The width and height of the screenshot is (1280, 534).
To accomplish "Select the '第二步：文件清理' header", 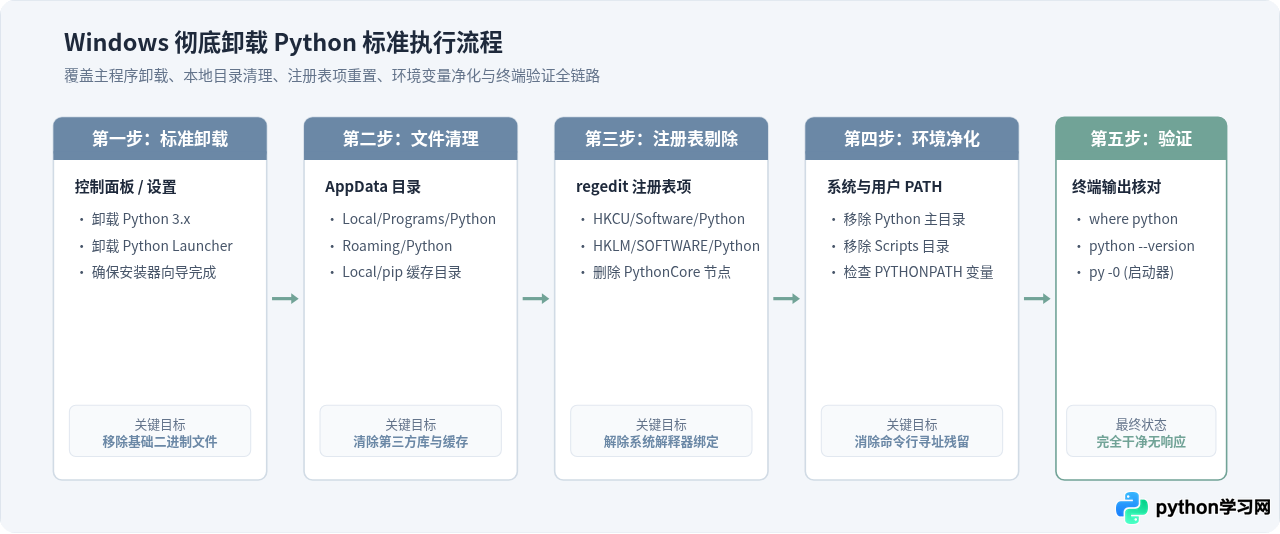I will tap(411, 139).
